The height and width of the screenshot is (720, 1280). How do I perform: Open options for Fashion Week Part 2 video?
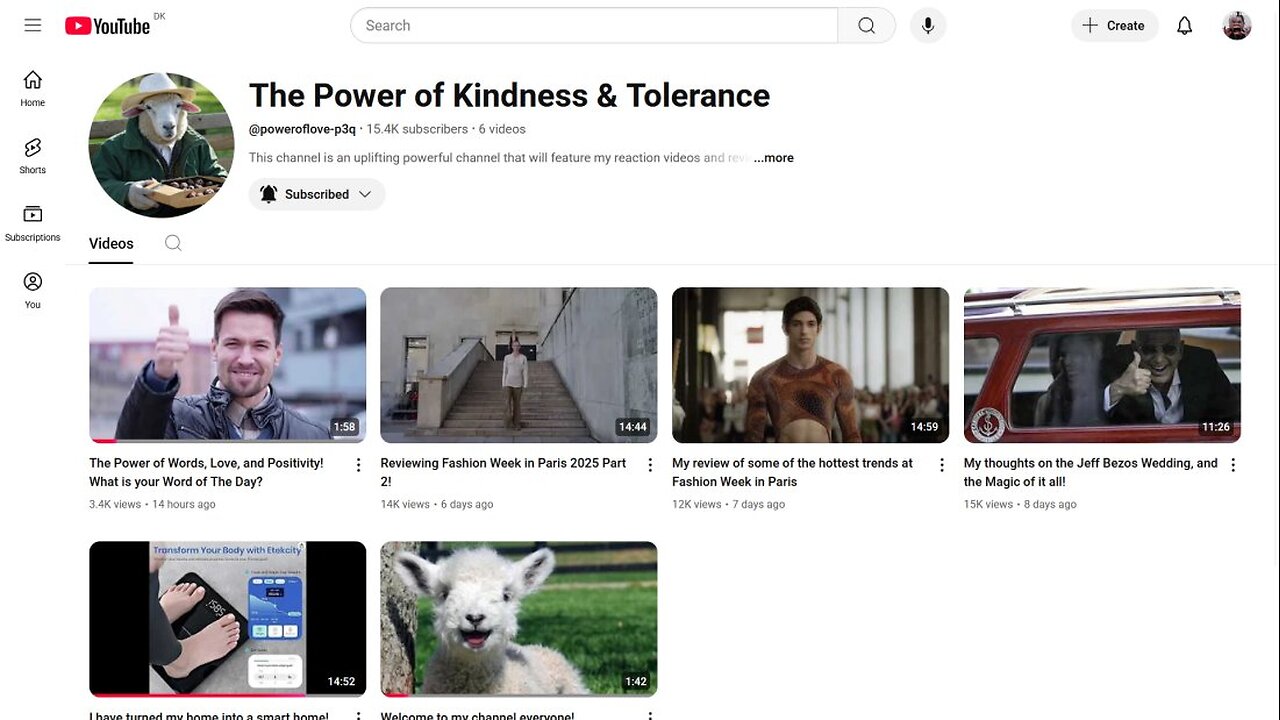click(650, 465)
